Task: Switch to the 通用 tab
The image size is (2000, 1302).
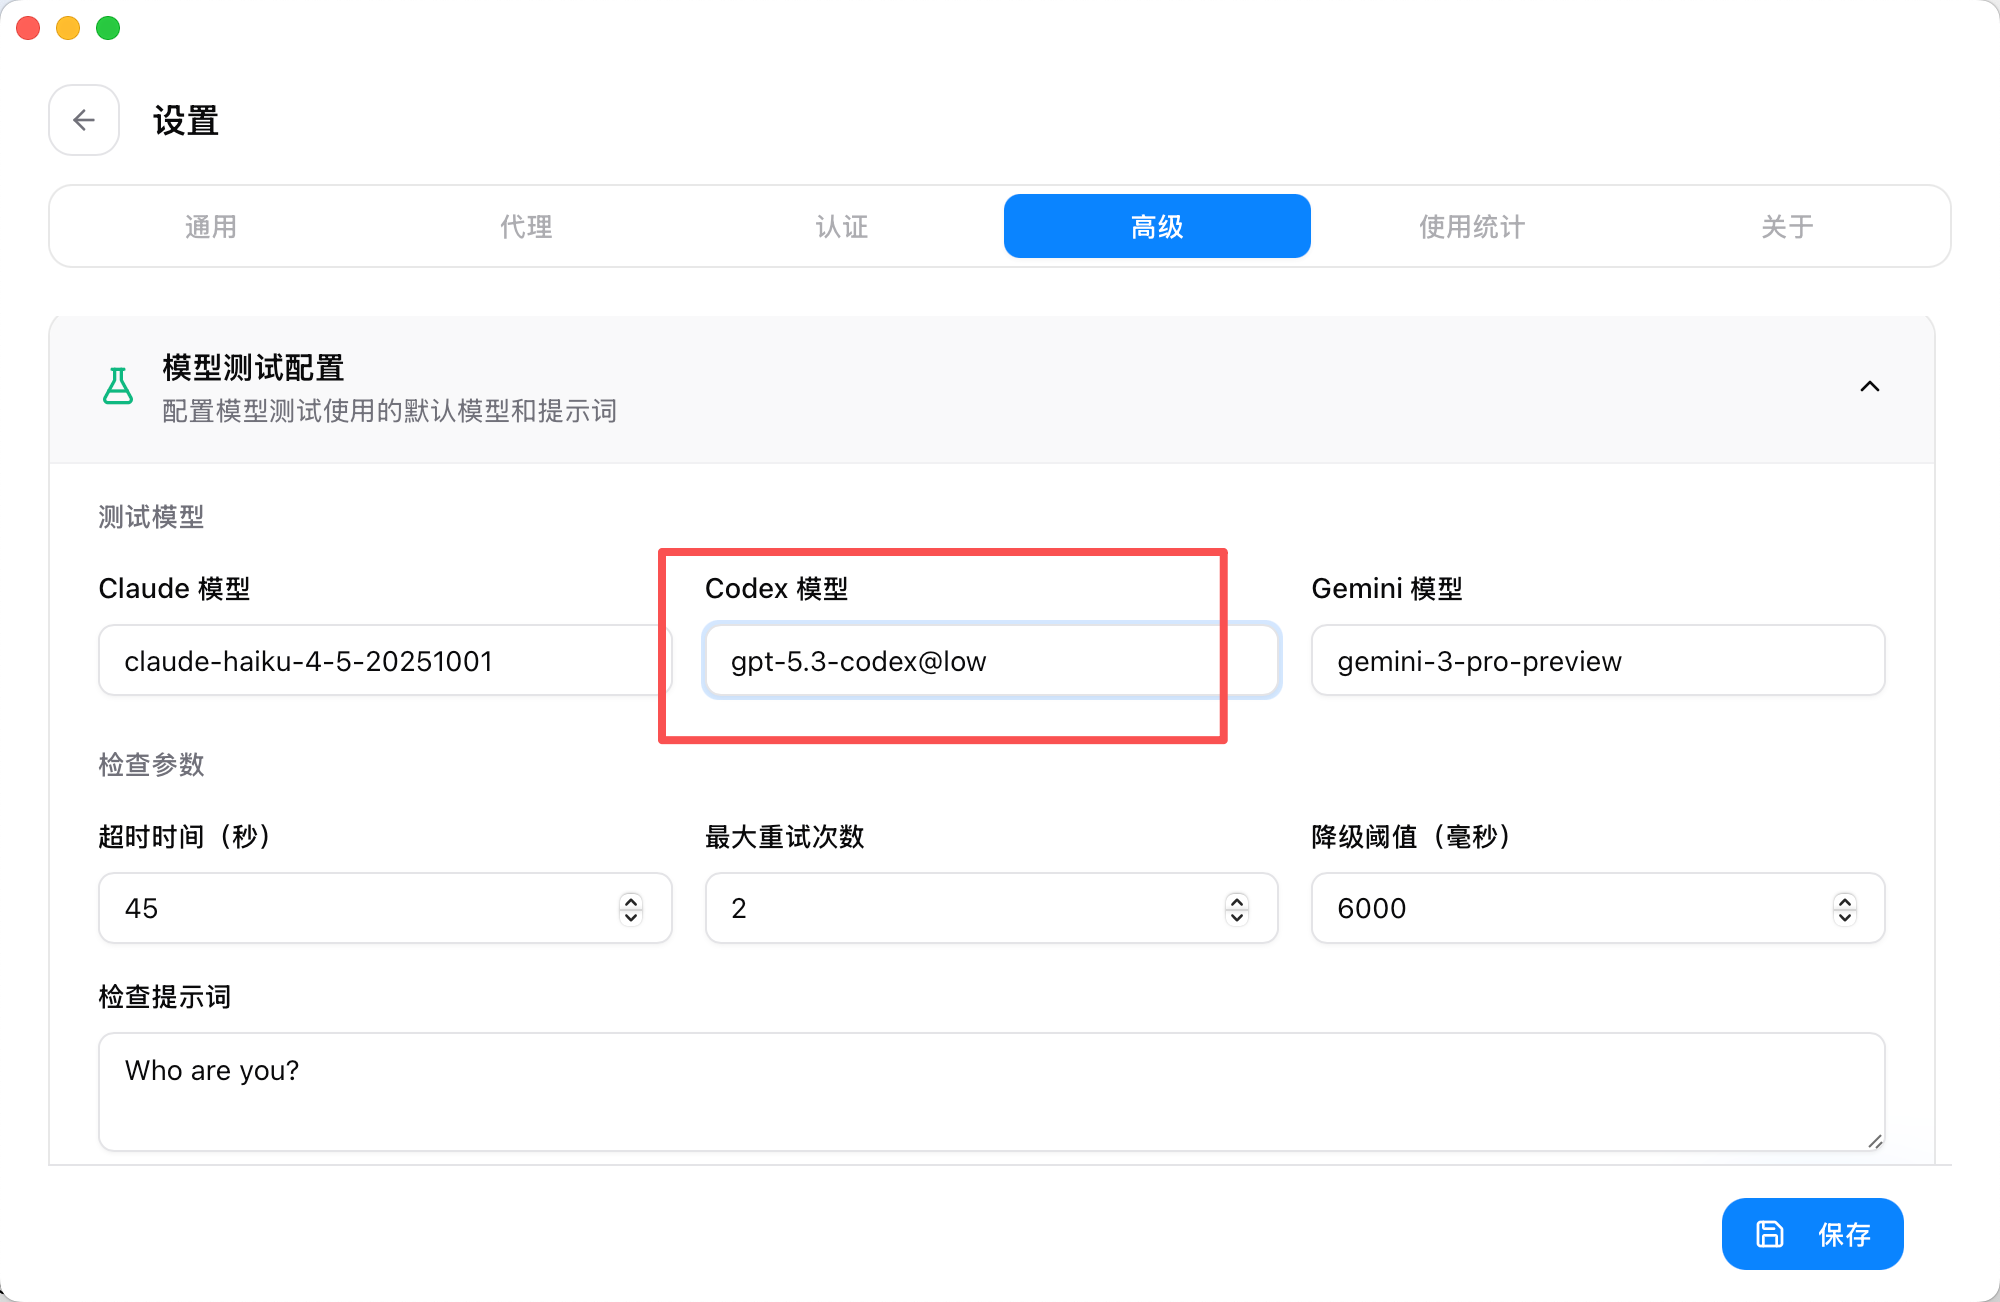Action: 211,226
